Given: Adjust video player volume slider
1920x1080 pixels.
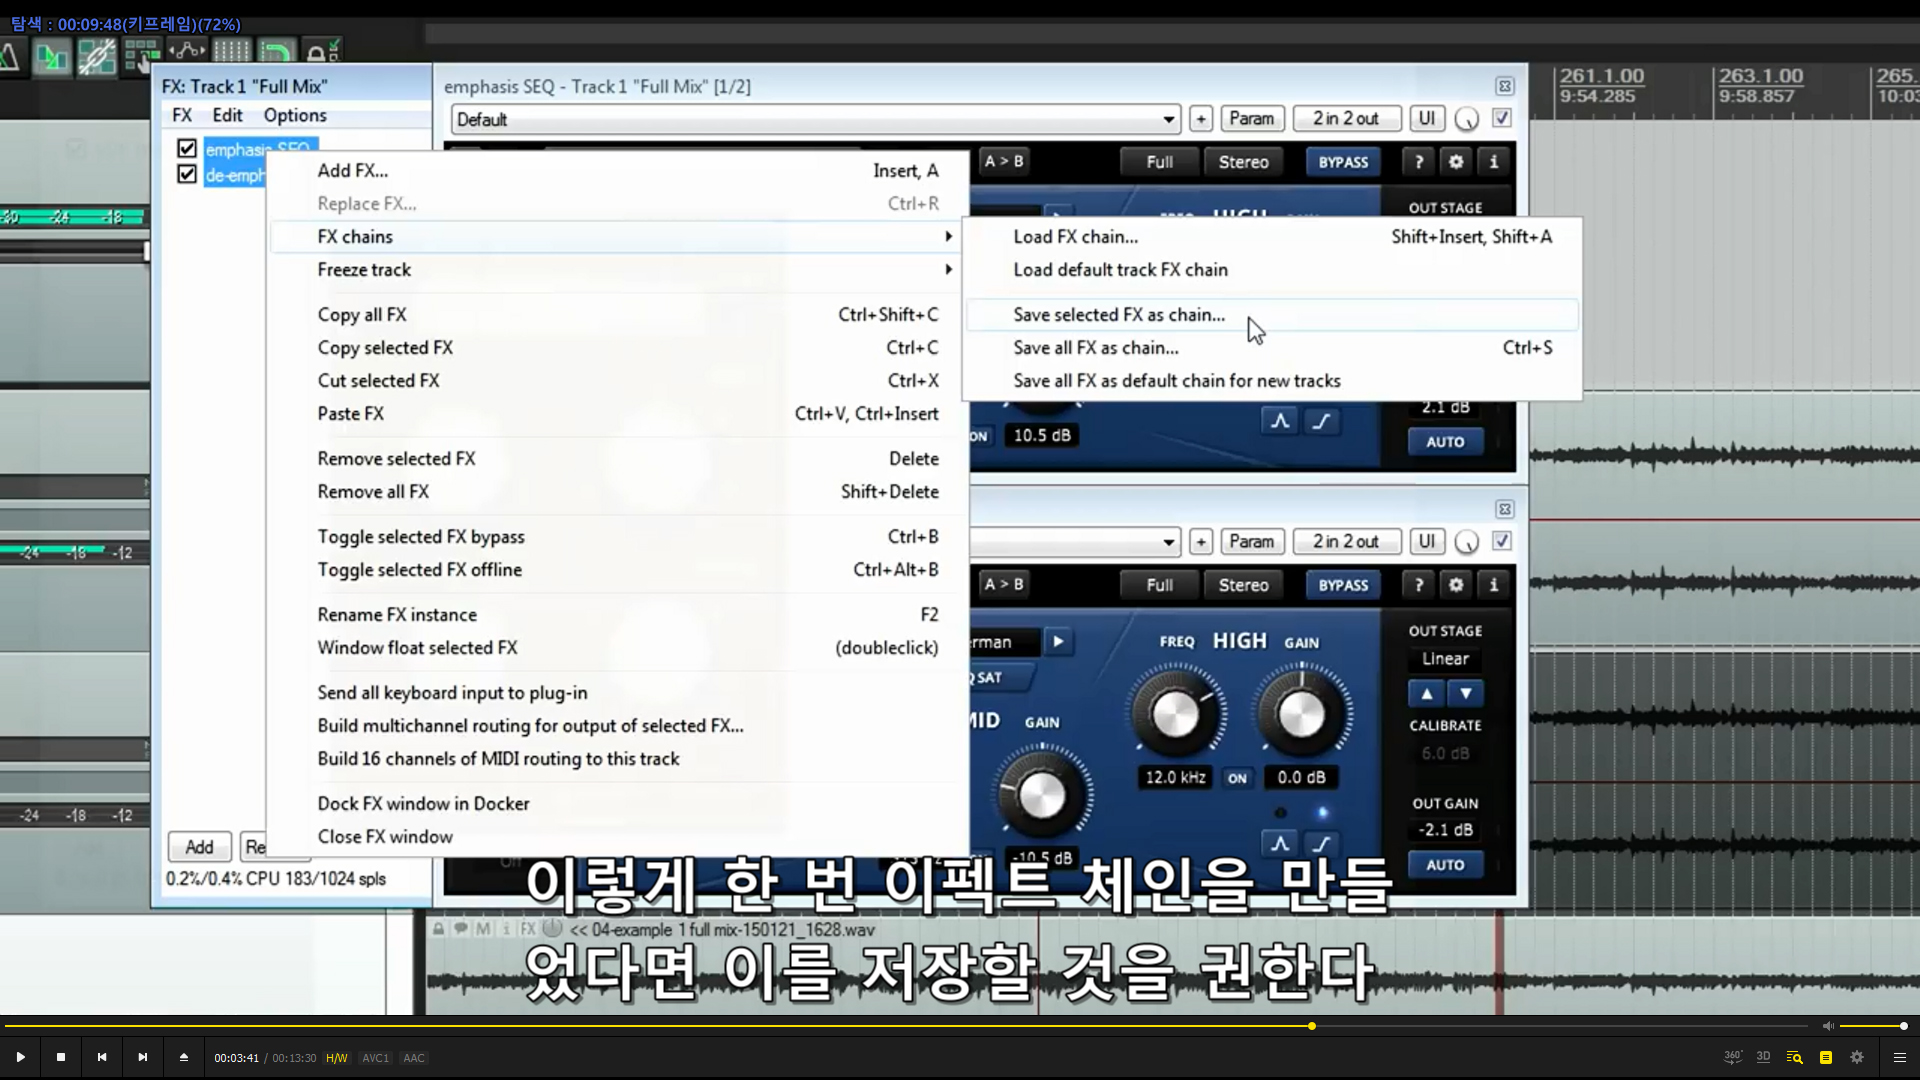Looking at the screenshot, I should pyautogui.click(x=1872, y=1026).
